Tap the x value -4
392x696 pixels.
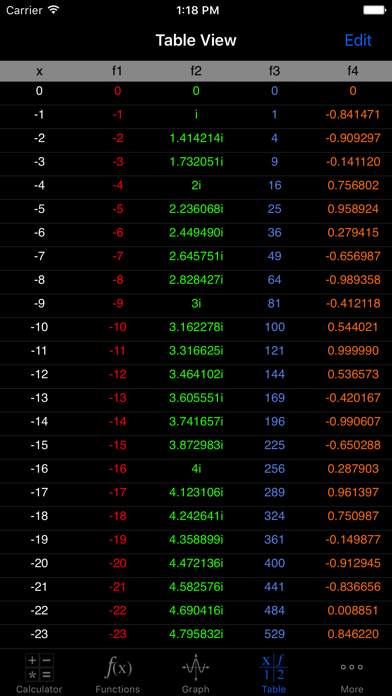pos(40,186)
